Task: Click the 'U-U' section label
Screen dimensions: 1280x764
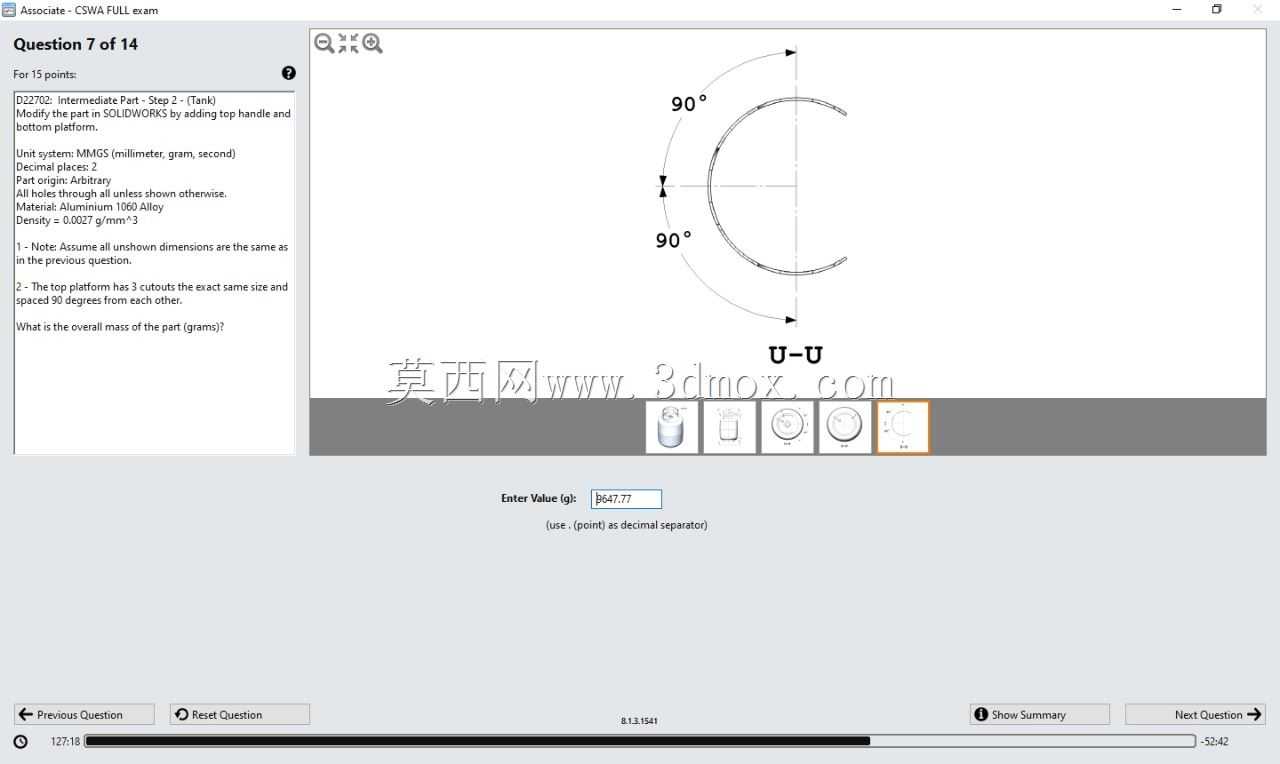Action: tap(796, 355)
